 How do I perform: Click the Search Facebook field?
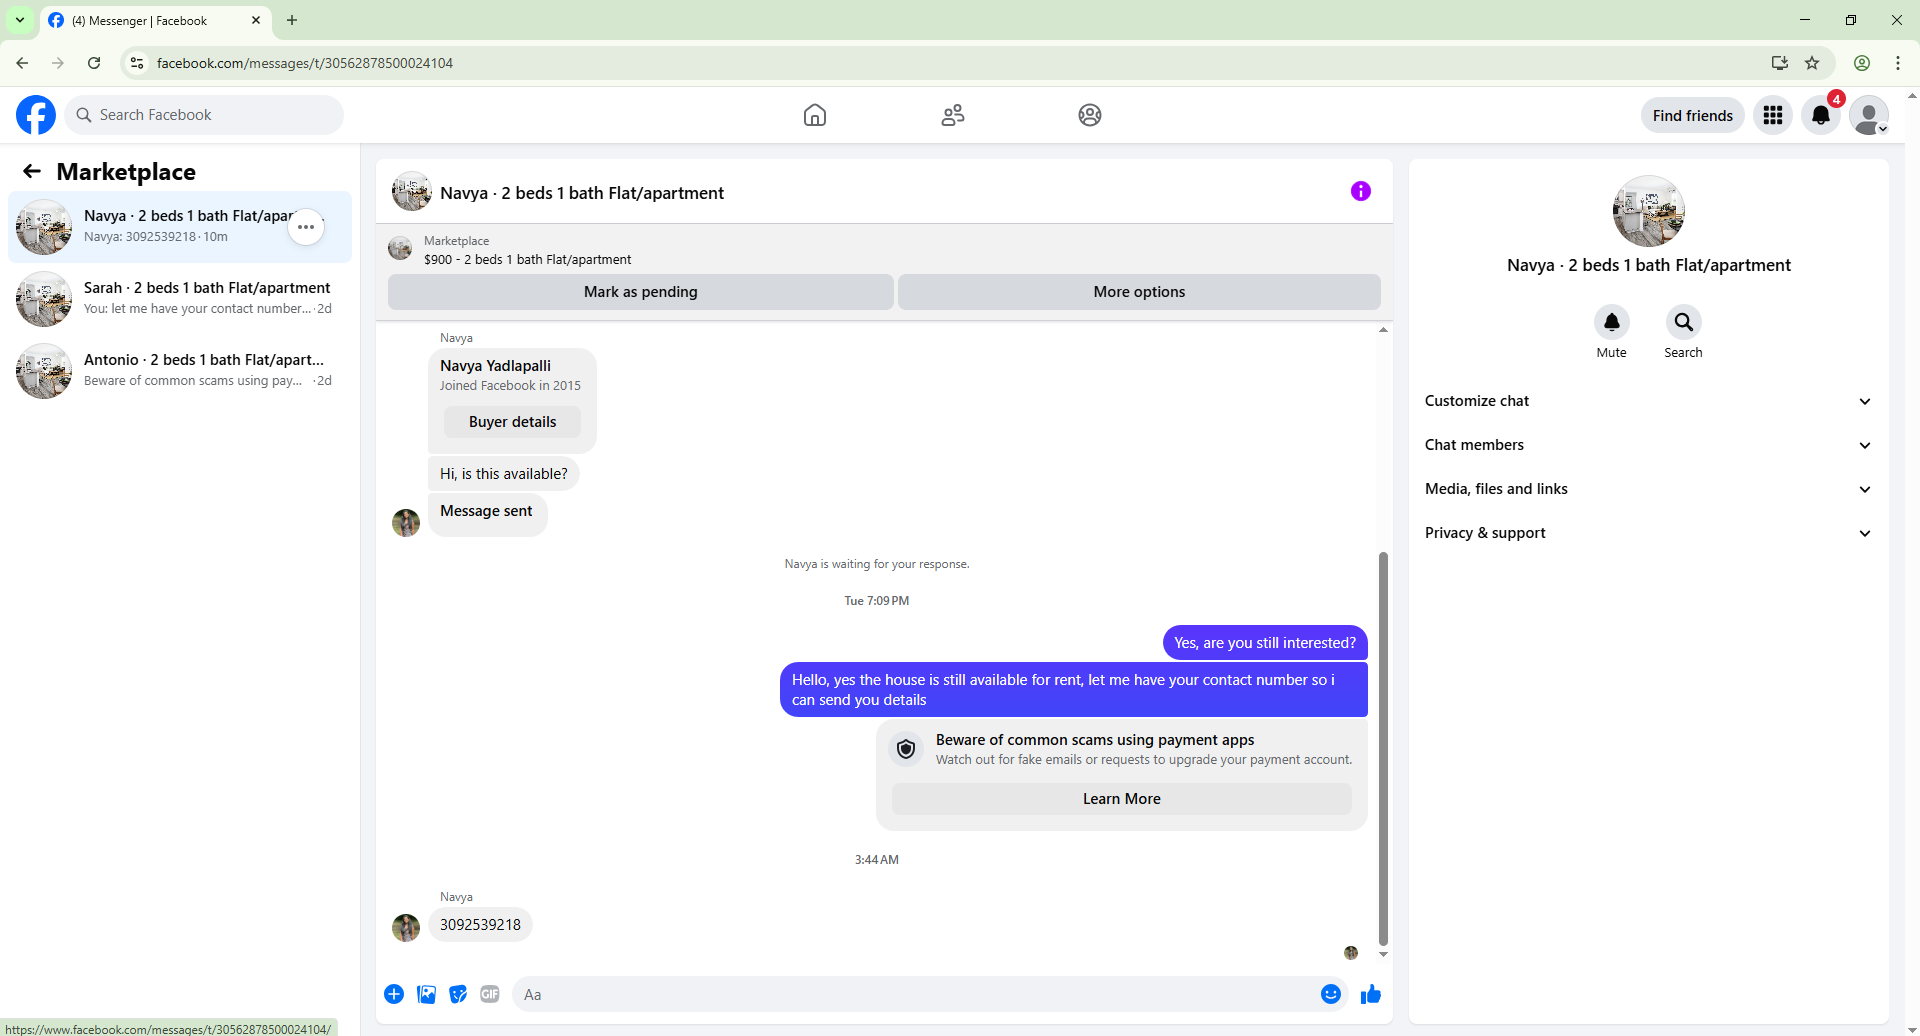(x=204, y=115)
